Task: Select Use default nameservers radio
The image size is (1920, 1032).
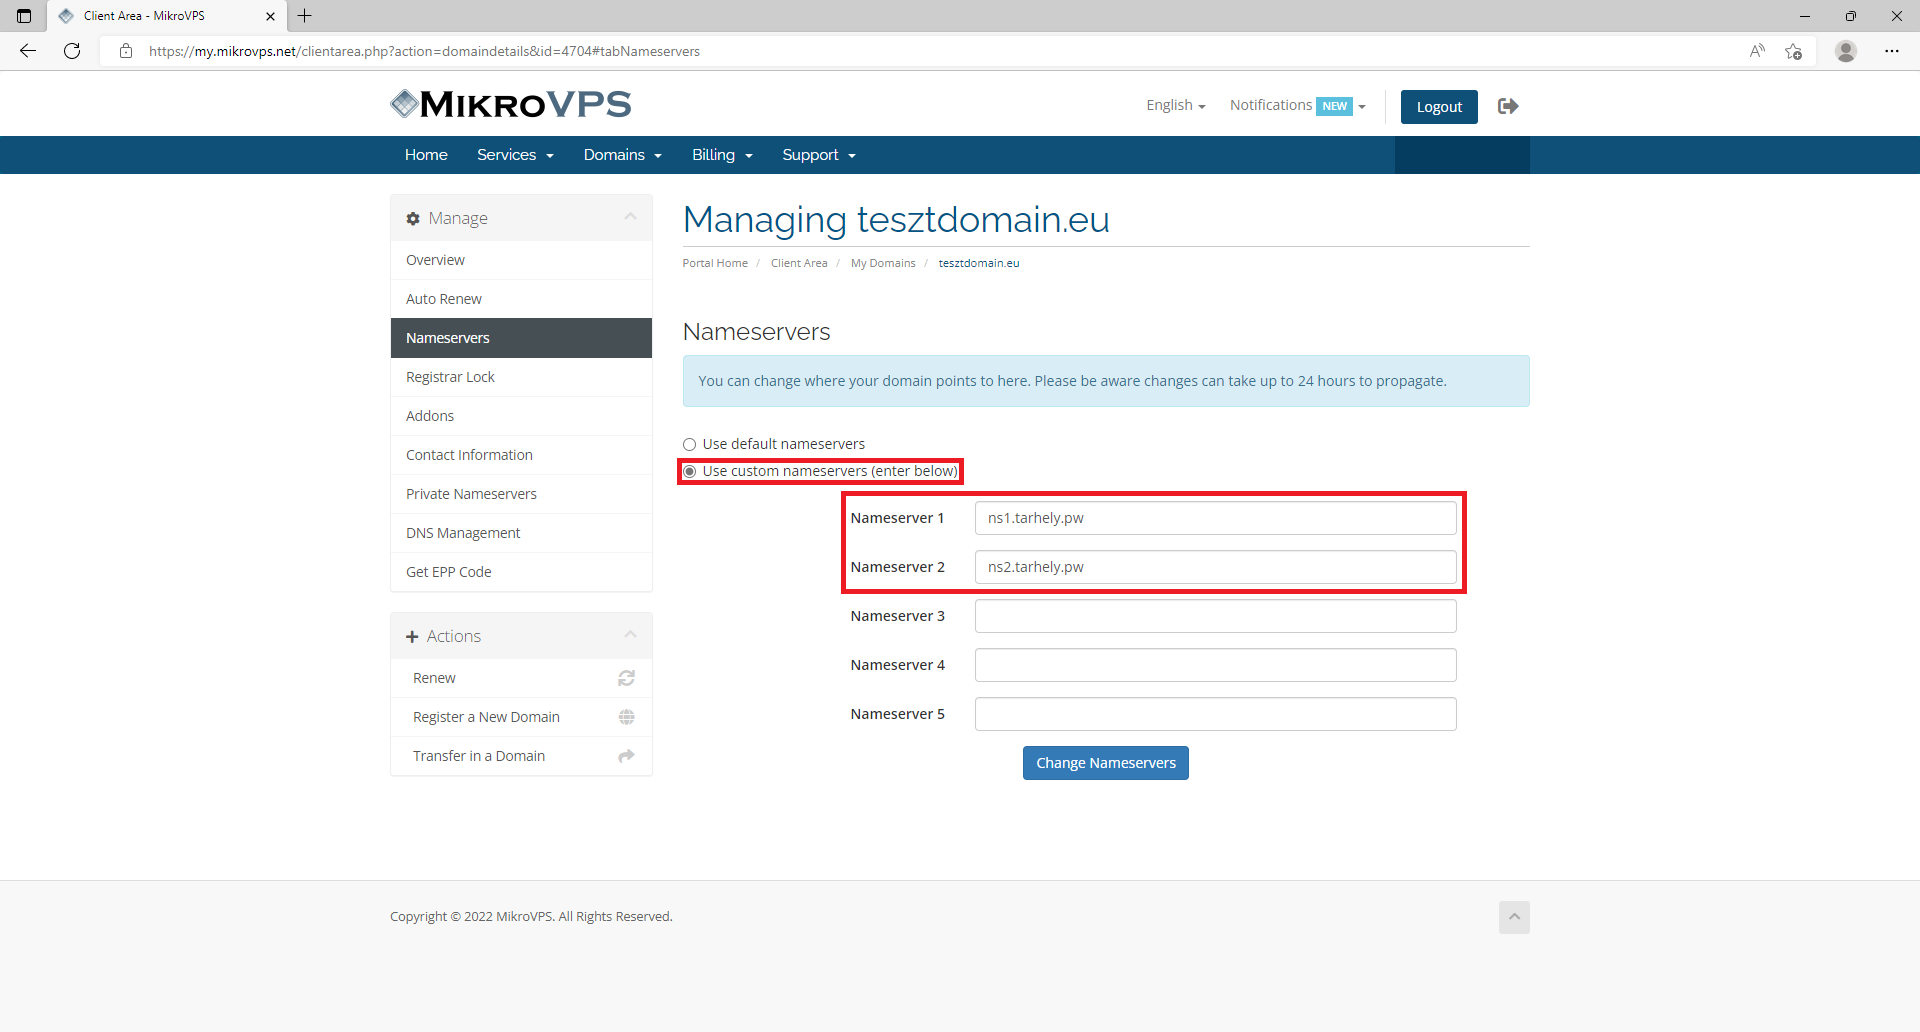Action: 689,444
